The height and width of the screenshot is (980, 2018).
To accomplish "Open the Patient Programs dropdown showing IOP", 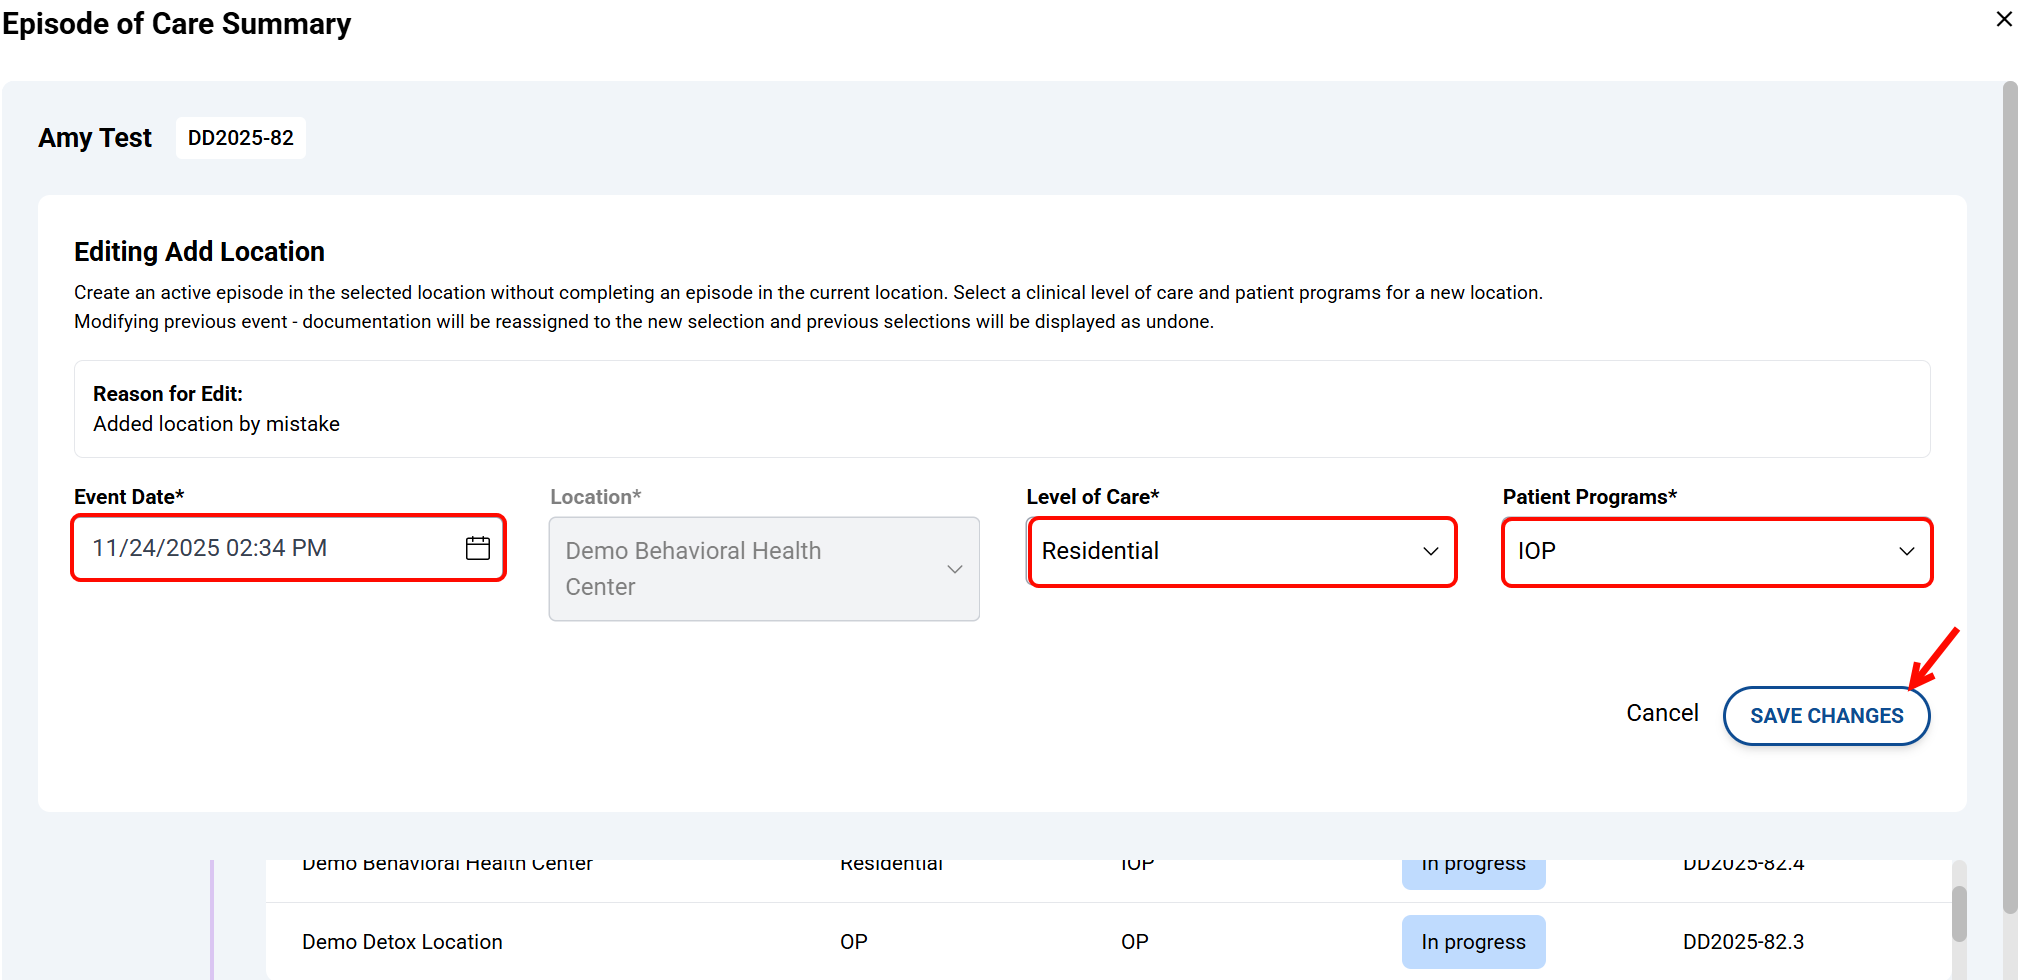I will (1716, 551).
